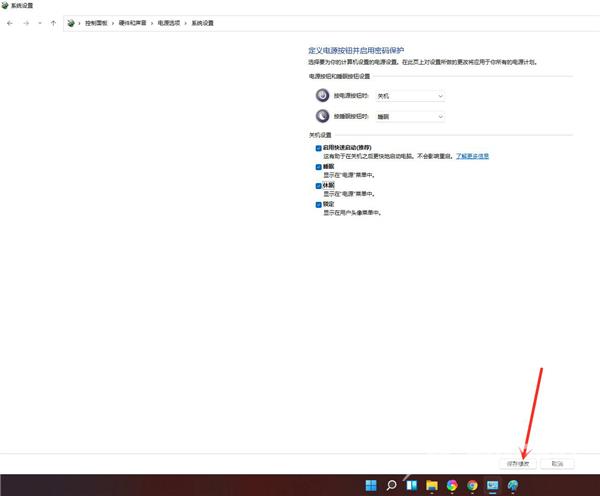600x496 pixels.
Task: Open Windows Start menu on taskbar
Action: pyautogui.click(x=371, y=485)
